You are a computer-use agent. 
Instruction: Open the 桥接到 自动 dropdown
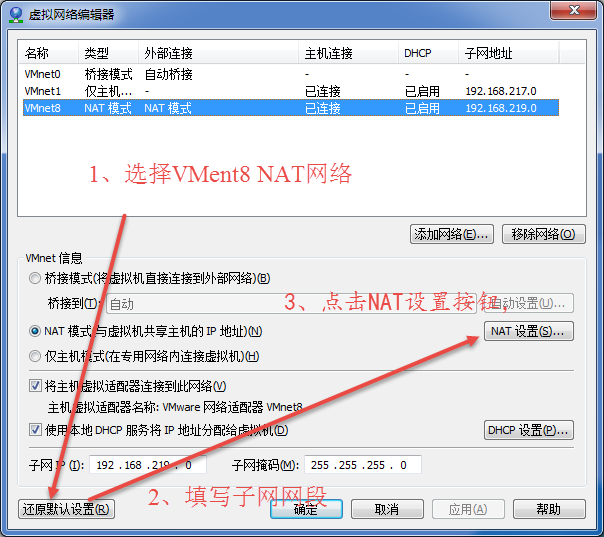(290, 303)
